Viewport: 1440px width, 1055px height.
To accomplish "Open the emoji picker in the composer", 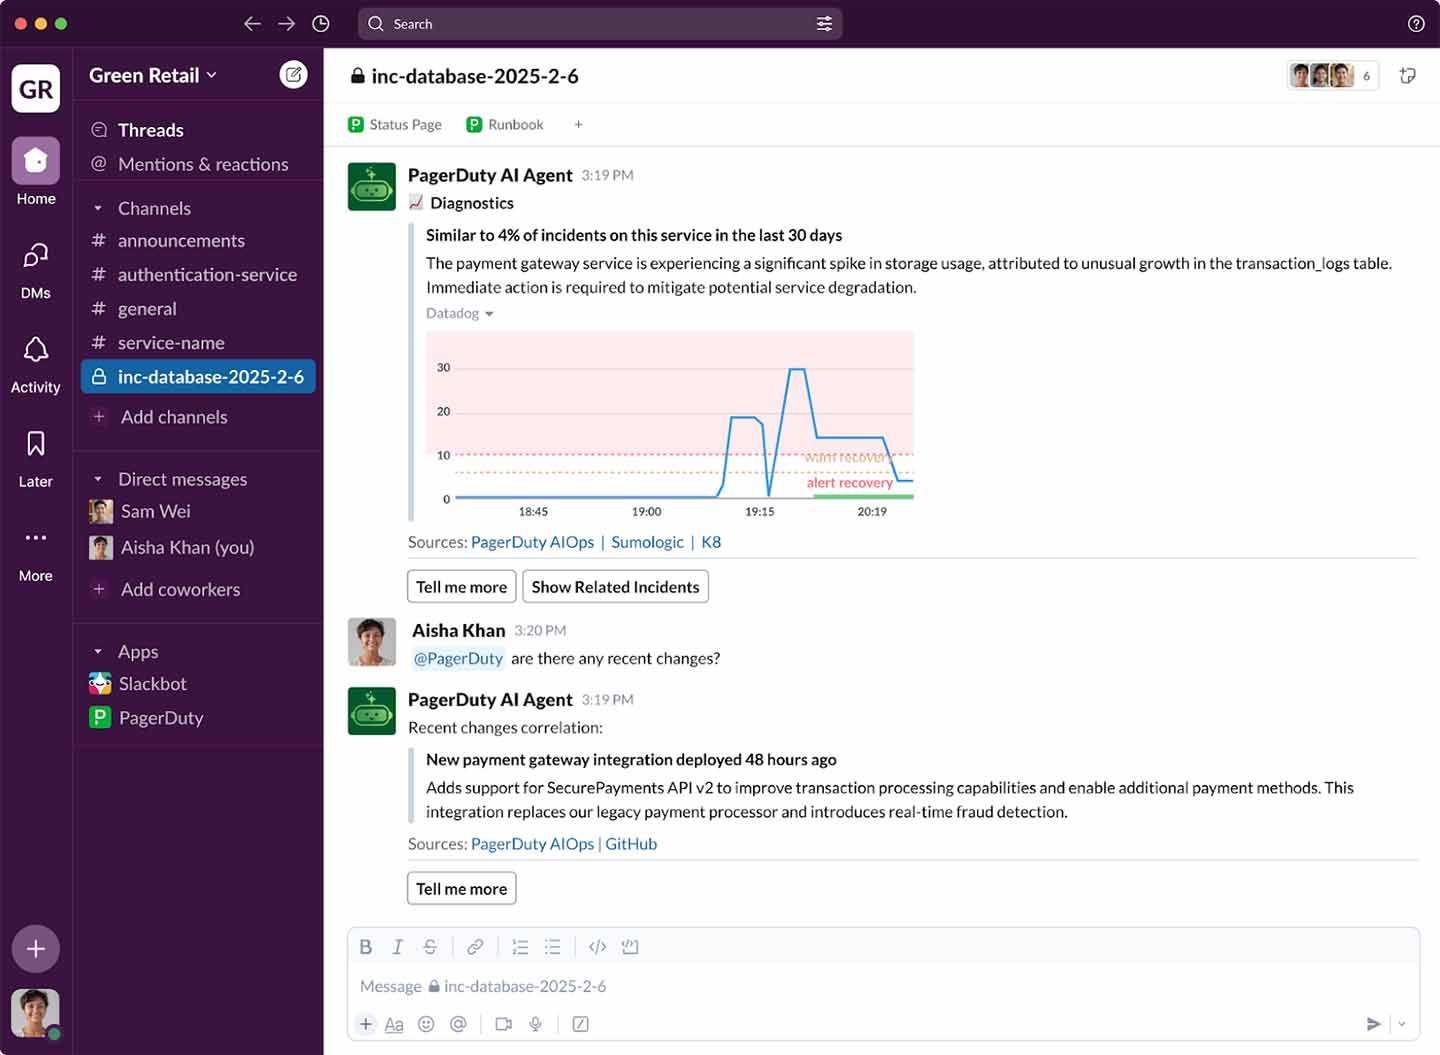I will [427, 1024].
